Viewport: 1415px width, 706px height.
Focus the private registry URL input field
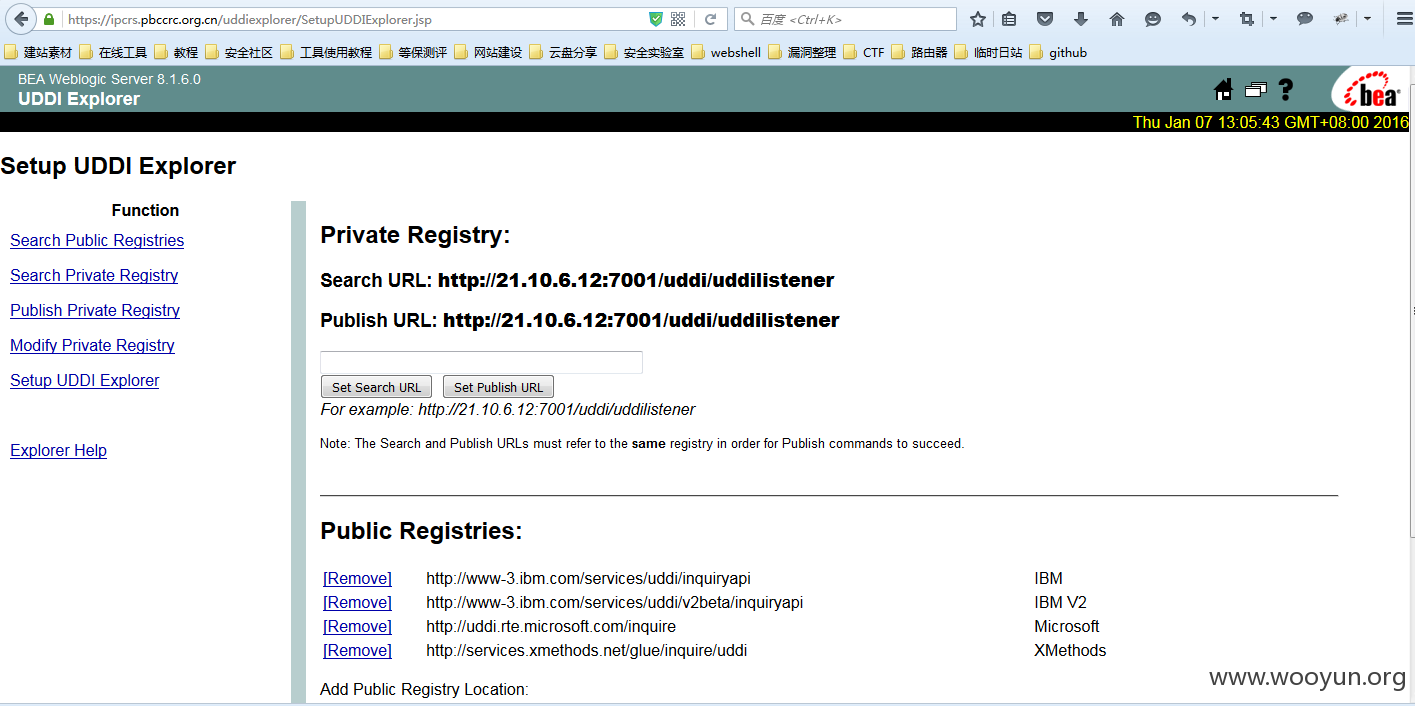[481, 362]
